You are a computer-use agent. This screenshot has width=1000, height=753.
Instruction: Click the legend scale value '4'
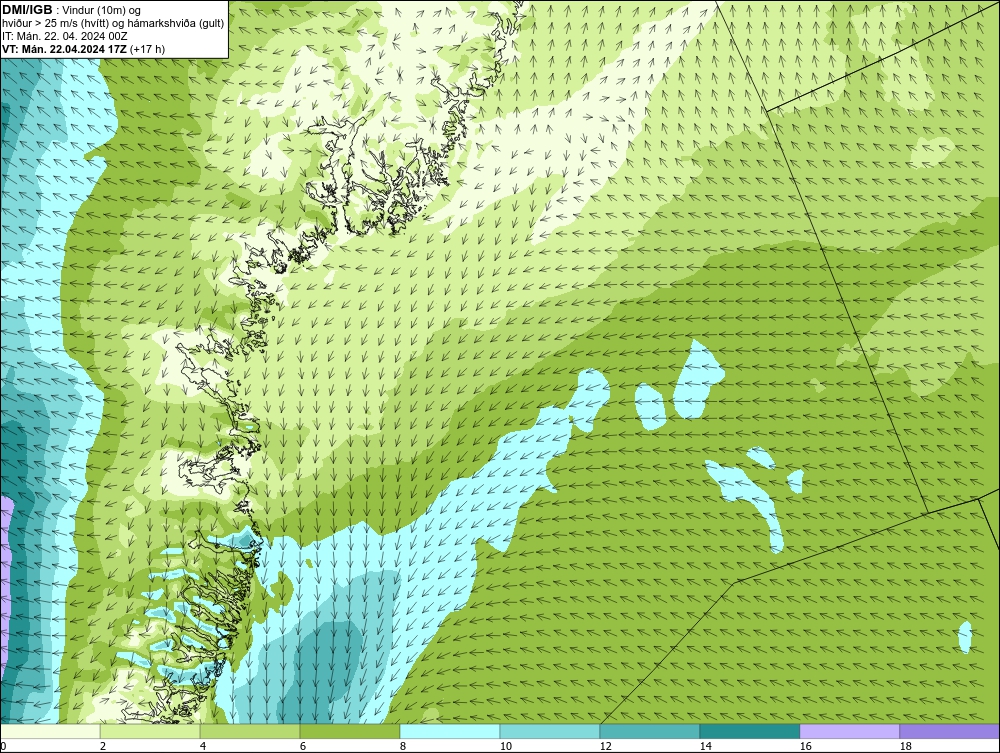coord(203,746)
